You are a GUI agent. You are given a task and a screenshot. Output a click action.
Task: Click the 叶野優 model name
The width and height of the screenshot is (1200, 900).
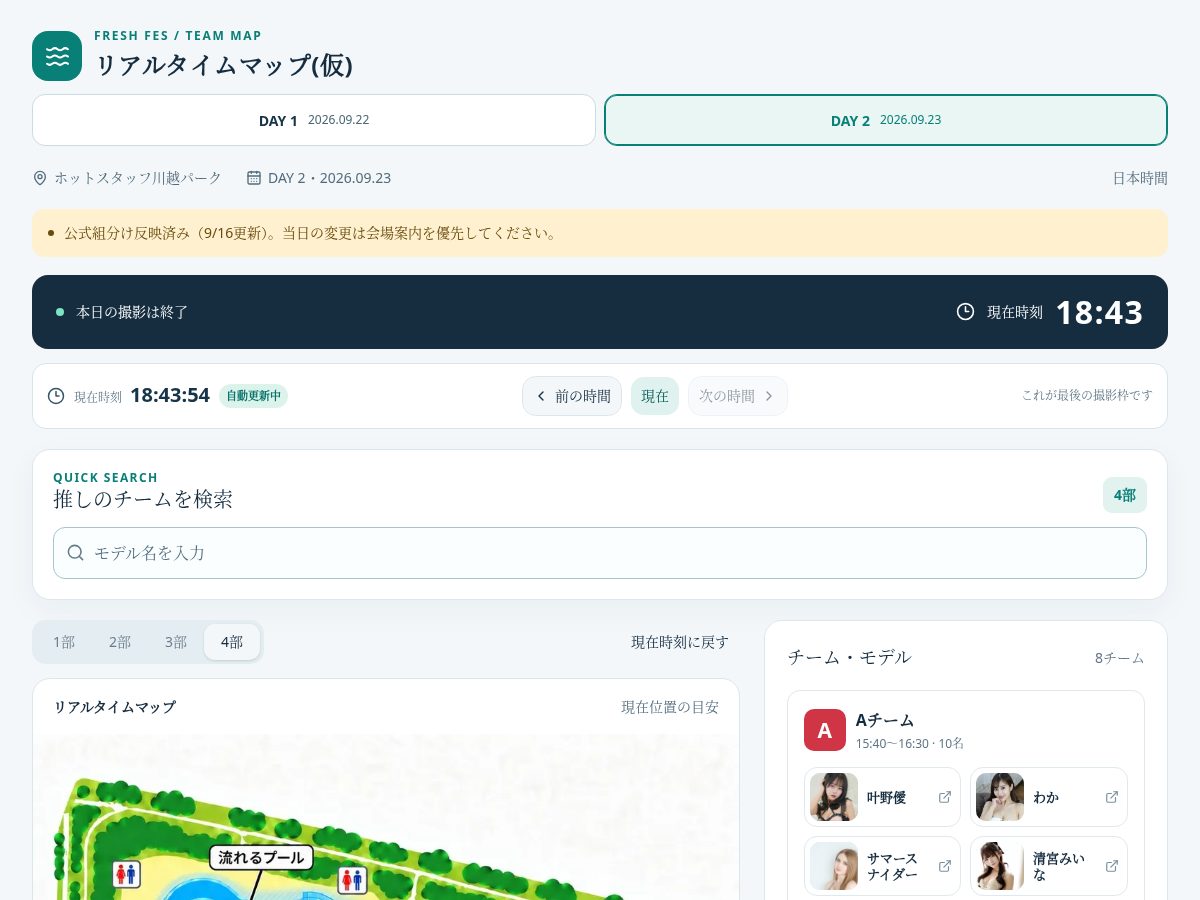pos(886,798)
